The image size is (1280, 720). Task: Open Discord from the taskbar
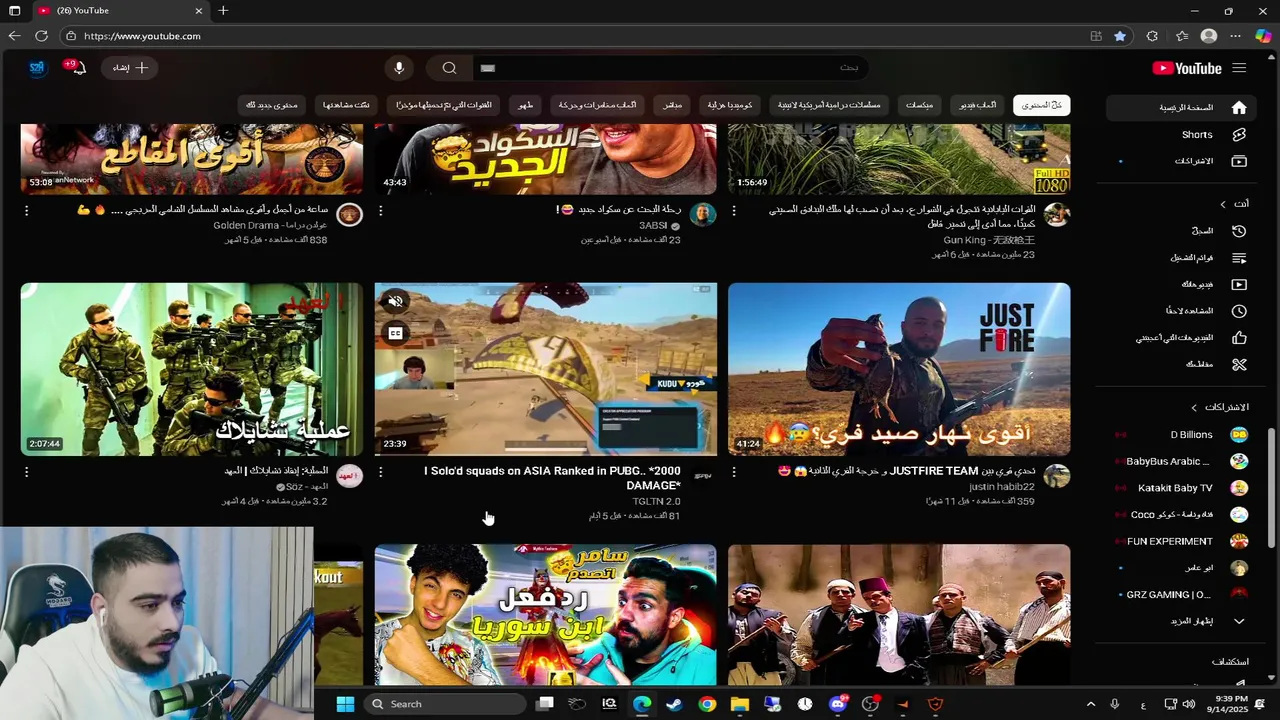tap(838, 704)
